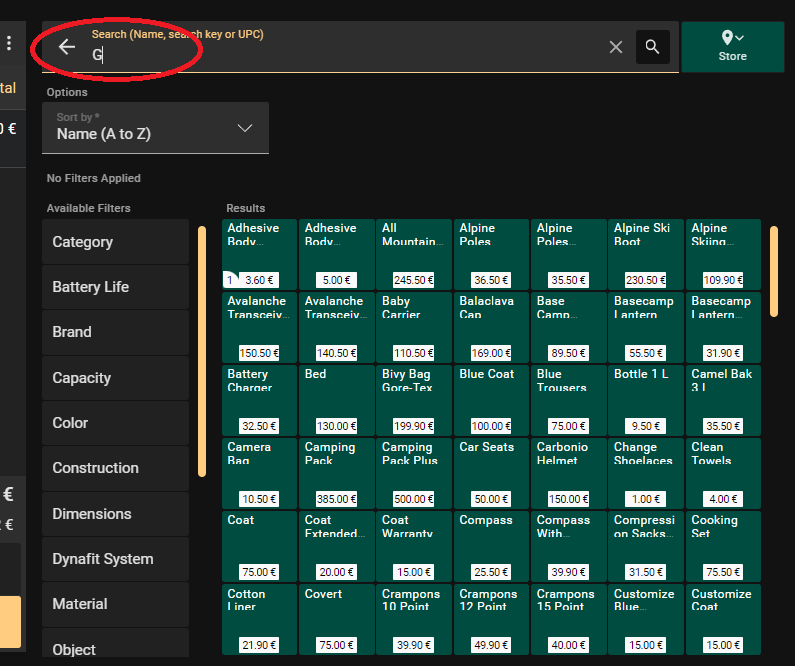
Task: Open the Color filter
Action: tap(115, 423)
